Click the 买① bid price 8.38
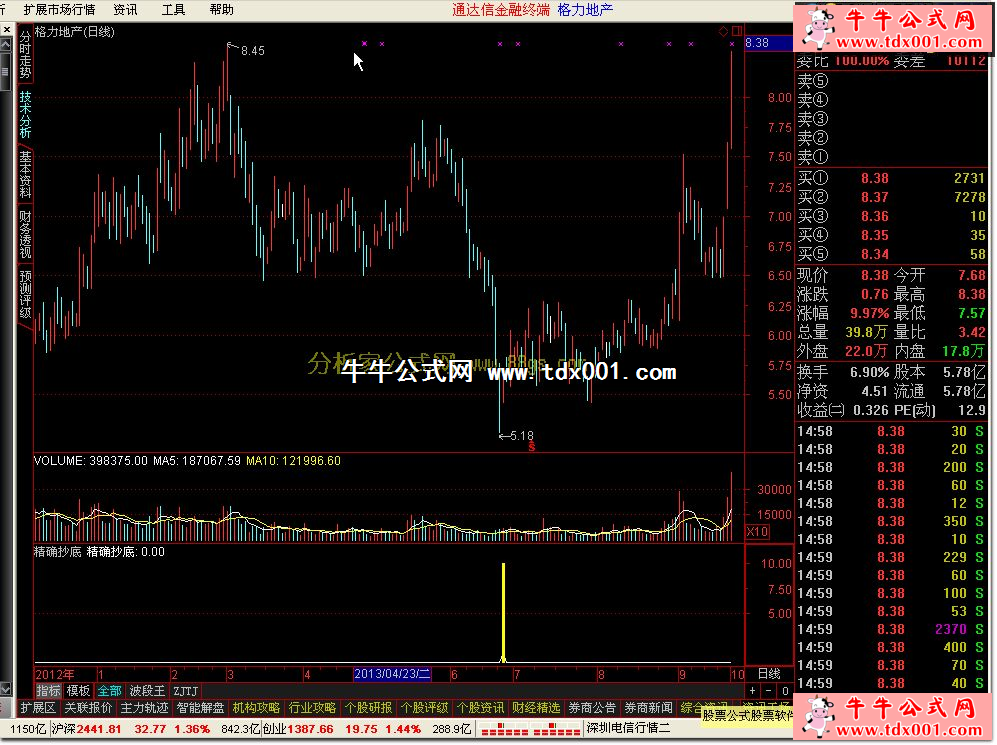Image resolution: width=997 pixels, height=745 pixels. [x=875, y=179]
